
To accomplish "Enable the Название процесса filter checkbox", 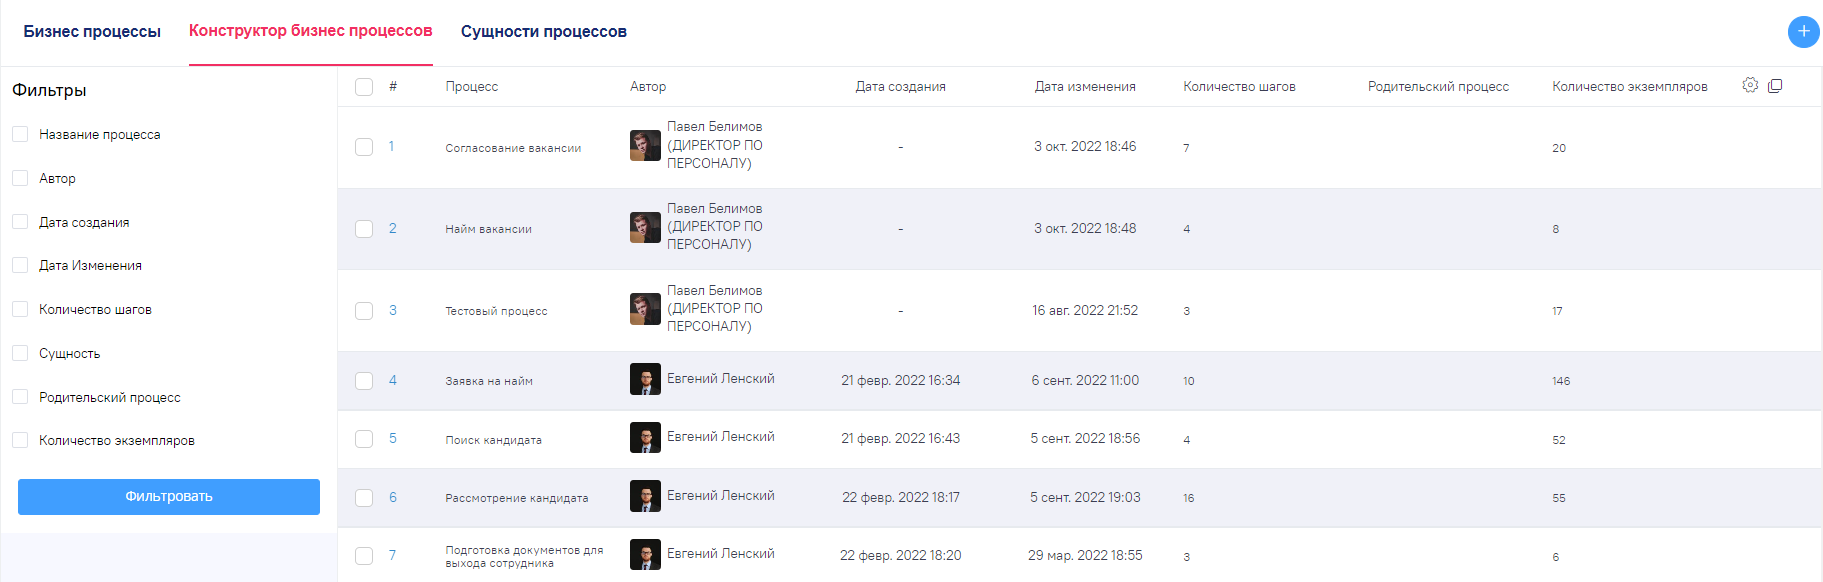I will pyautogui.click(x=20, y=134).
